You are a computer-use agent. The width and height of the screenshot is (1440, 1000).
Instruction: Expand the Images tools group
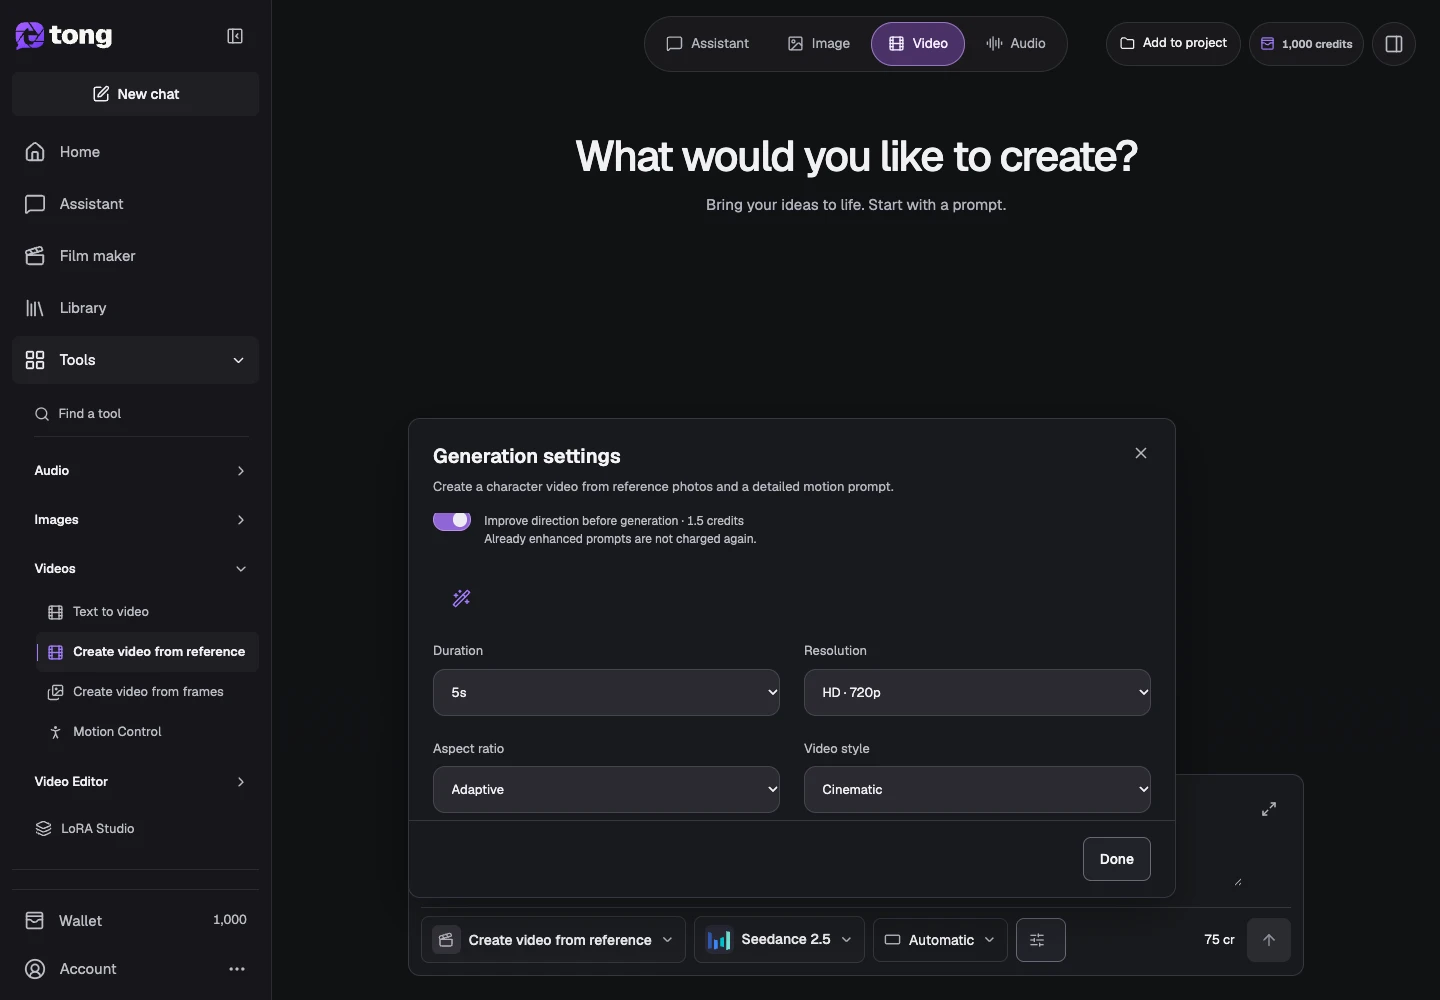(141, 520)
